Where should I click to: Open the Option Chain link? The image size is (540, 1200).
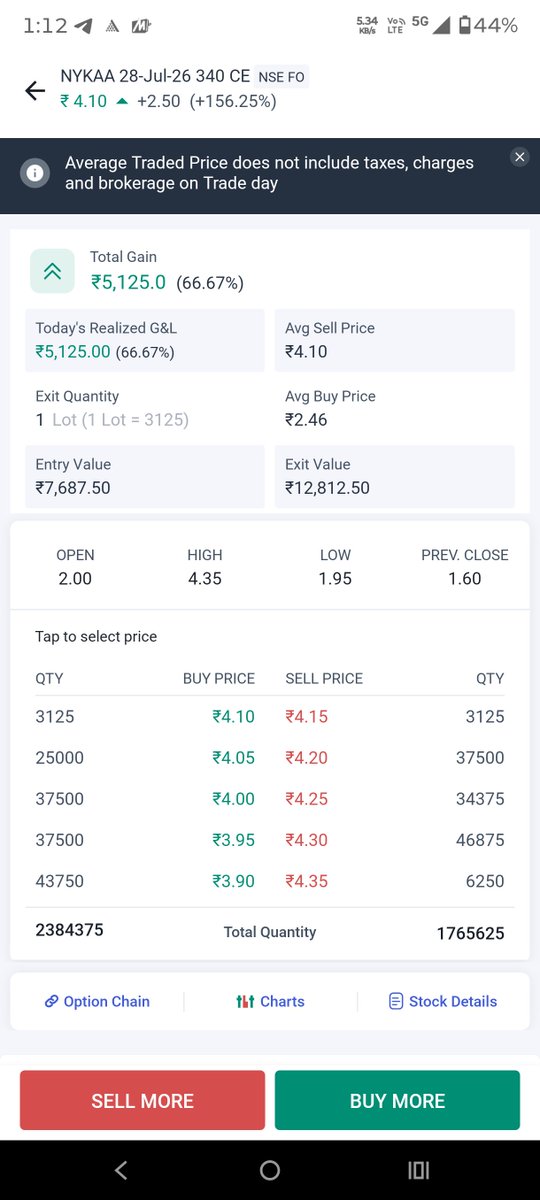click(97, 1001)
